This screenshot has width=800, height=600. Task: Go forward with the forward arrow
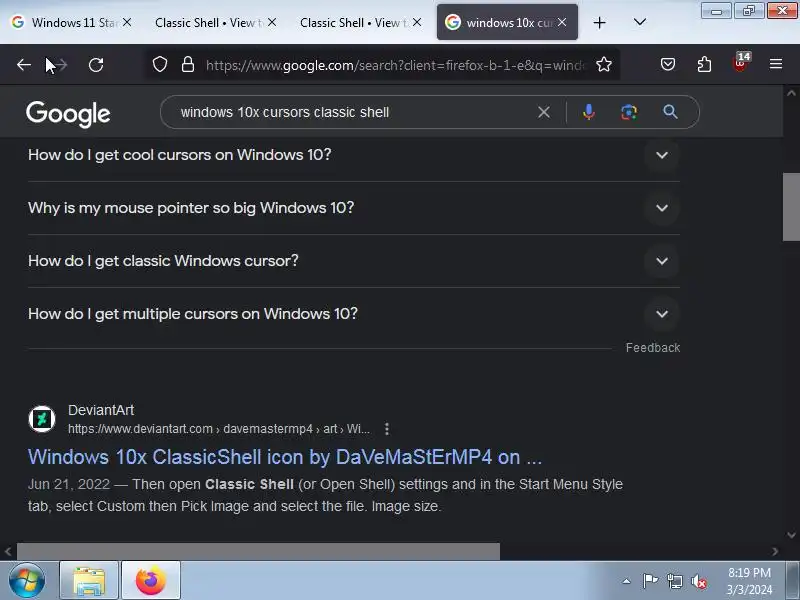click(x=61, y=65)
